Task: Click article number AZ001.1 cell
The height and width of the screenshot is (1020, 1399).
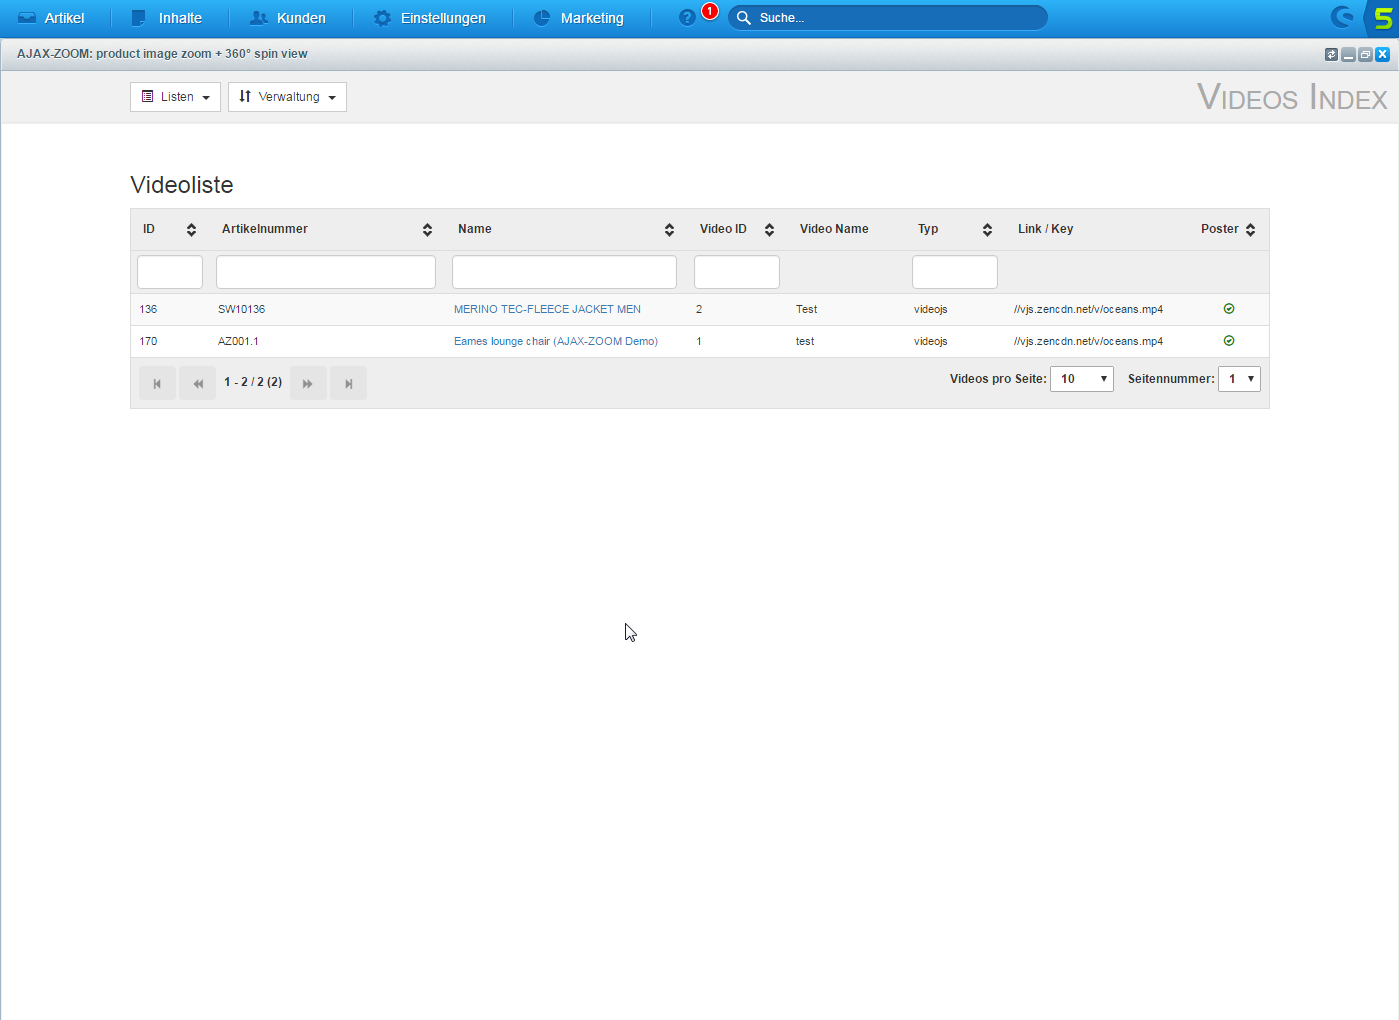Action: coord(238,342)
